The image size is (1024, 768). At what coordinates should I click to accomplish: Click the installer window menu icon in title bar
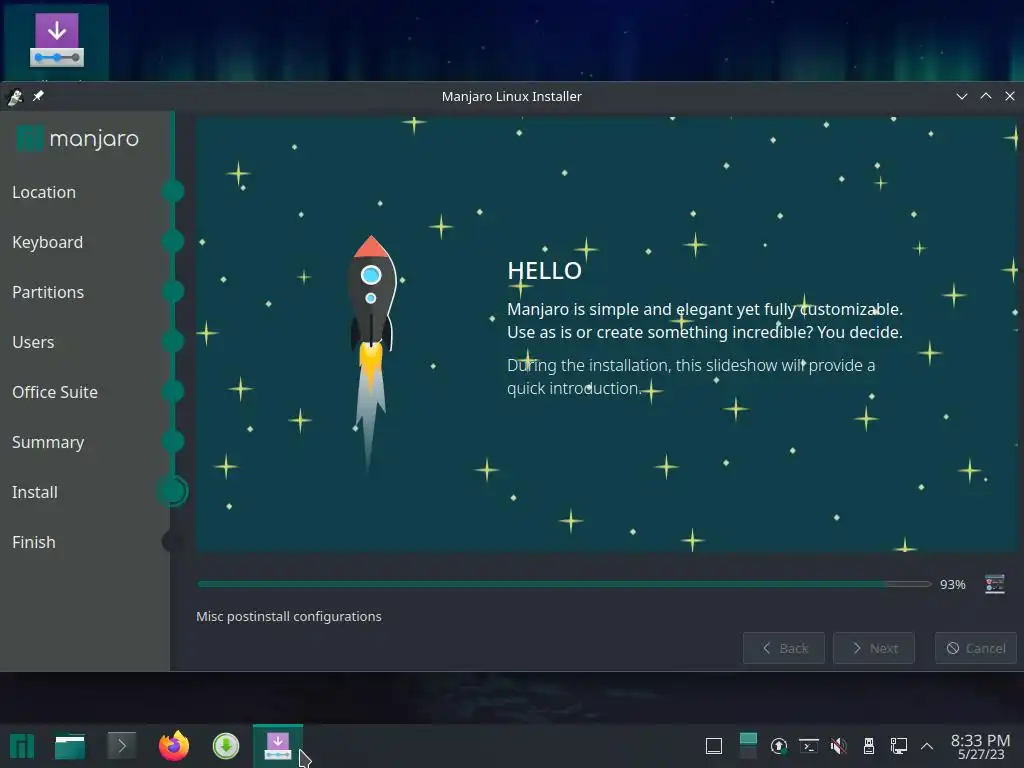pyautogui.click(x=15, y=97)
